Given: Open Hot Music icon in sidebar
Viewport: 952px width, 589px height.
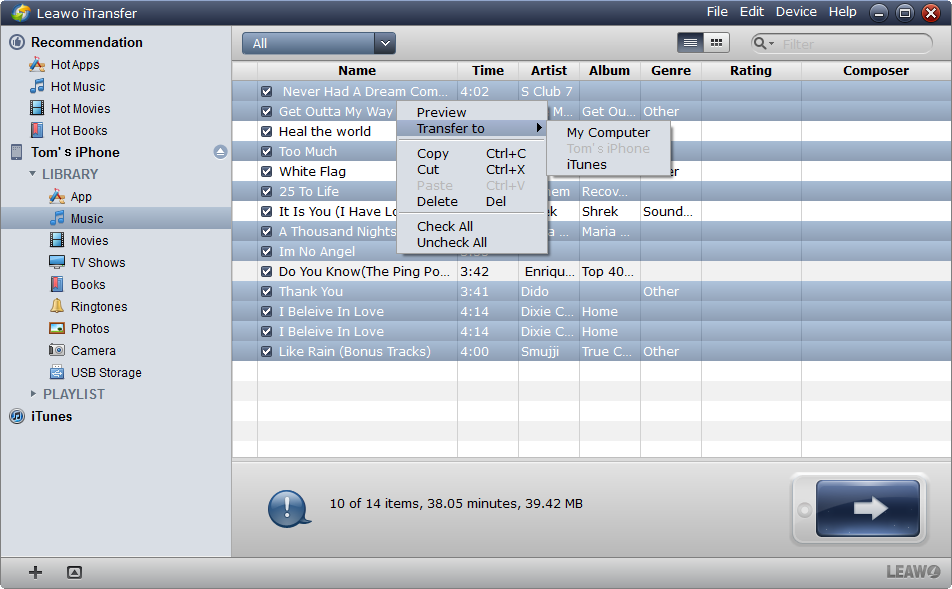Looking at the screenshot, I should pyautogui.click(x=37, y=86).
